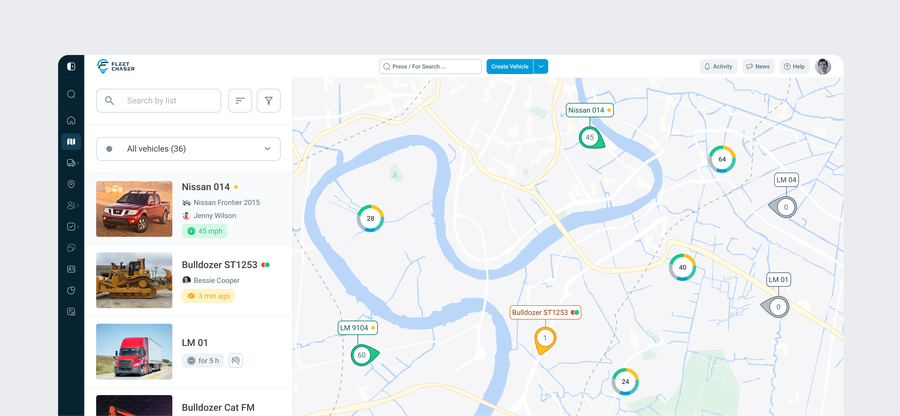Expand the Vehicles sidebar submenu chevron

click(x=78, y=163)
